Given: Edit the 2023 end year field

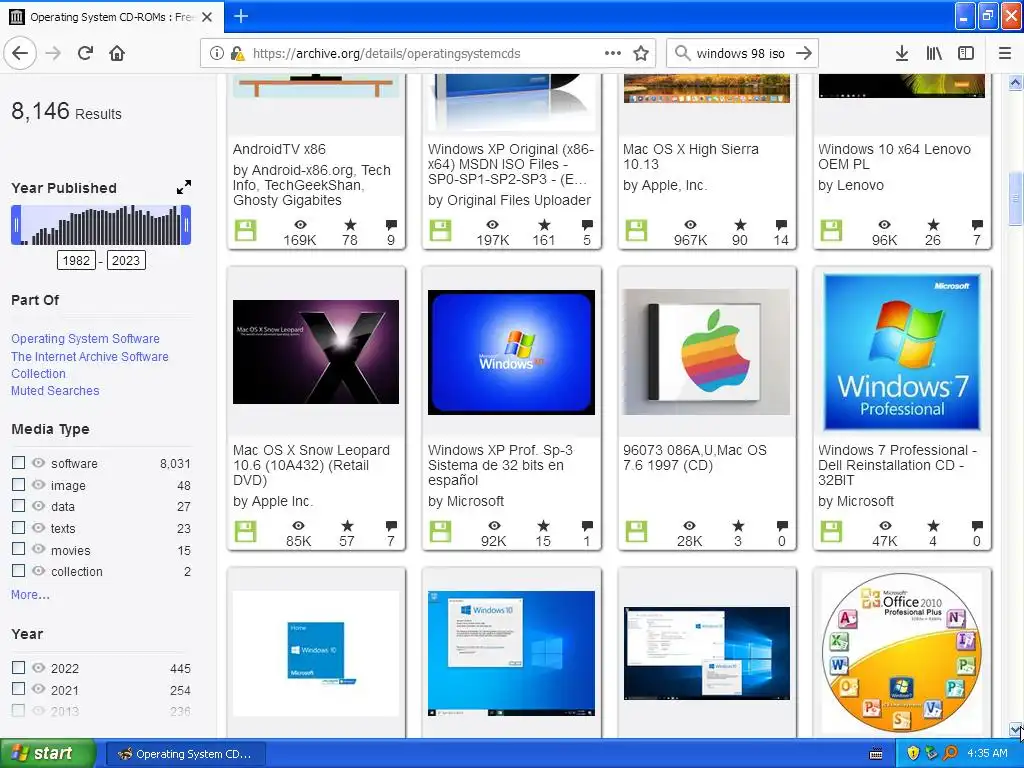Looking at the screenshot, I should coord(126,261).
